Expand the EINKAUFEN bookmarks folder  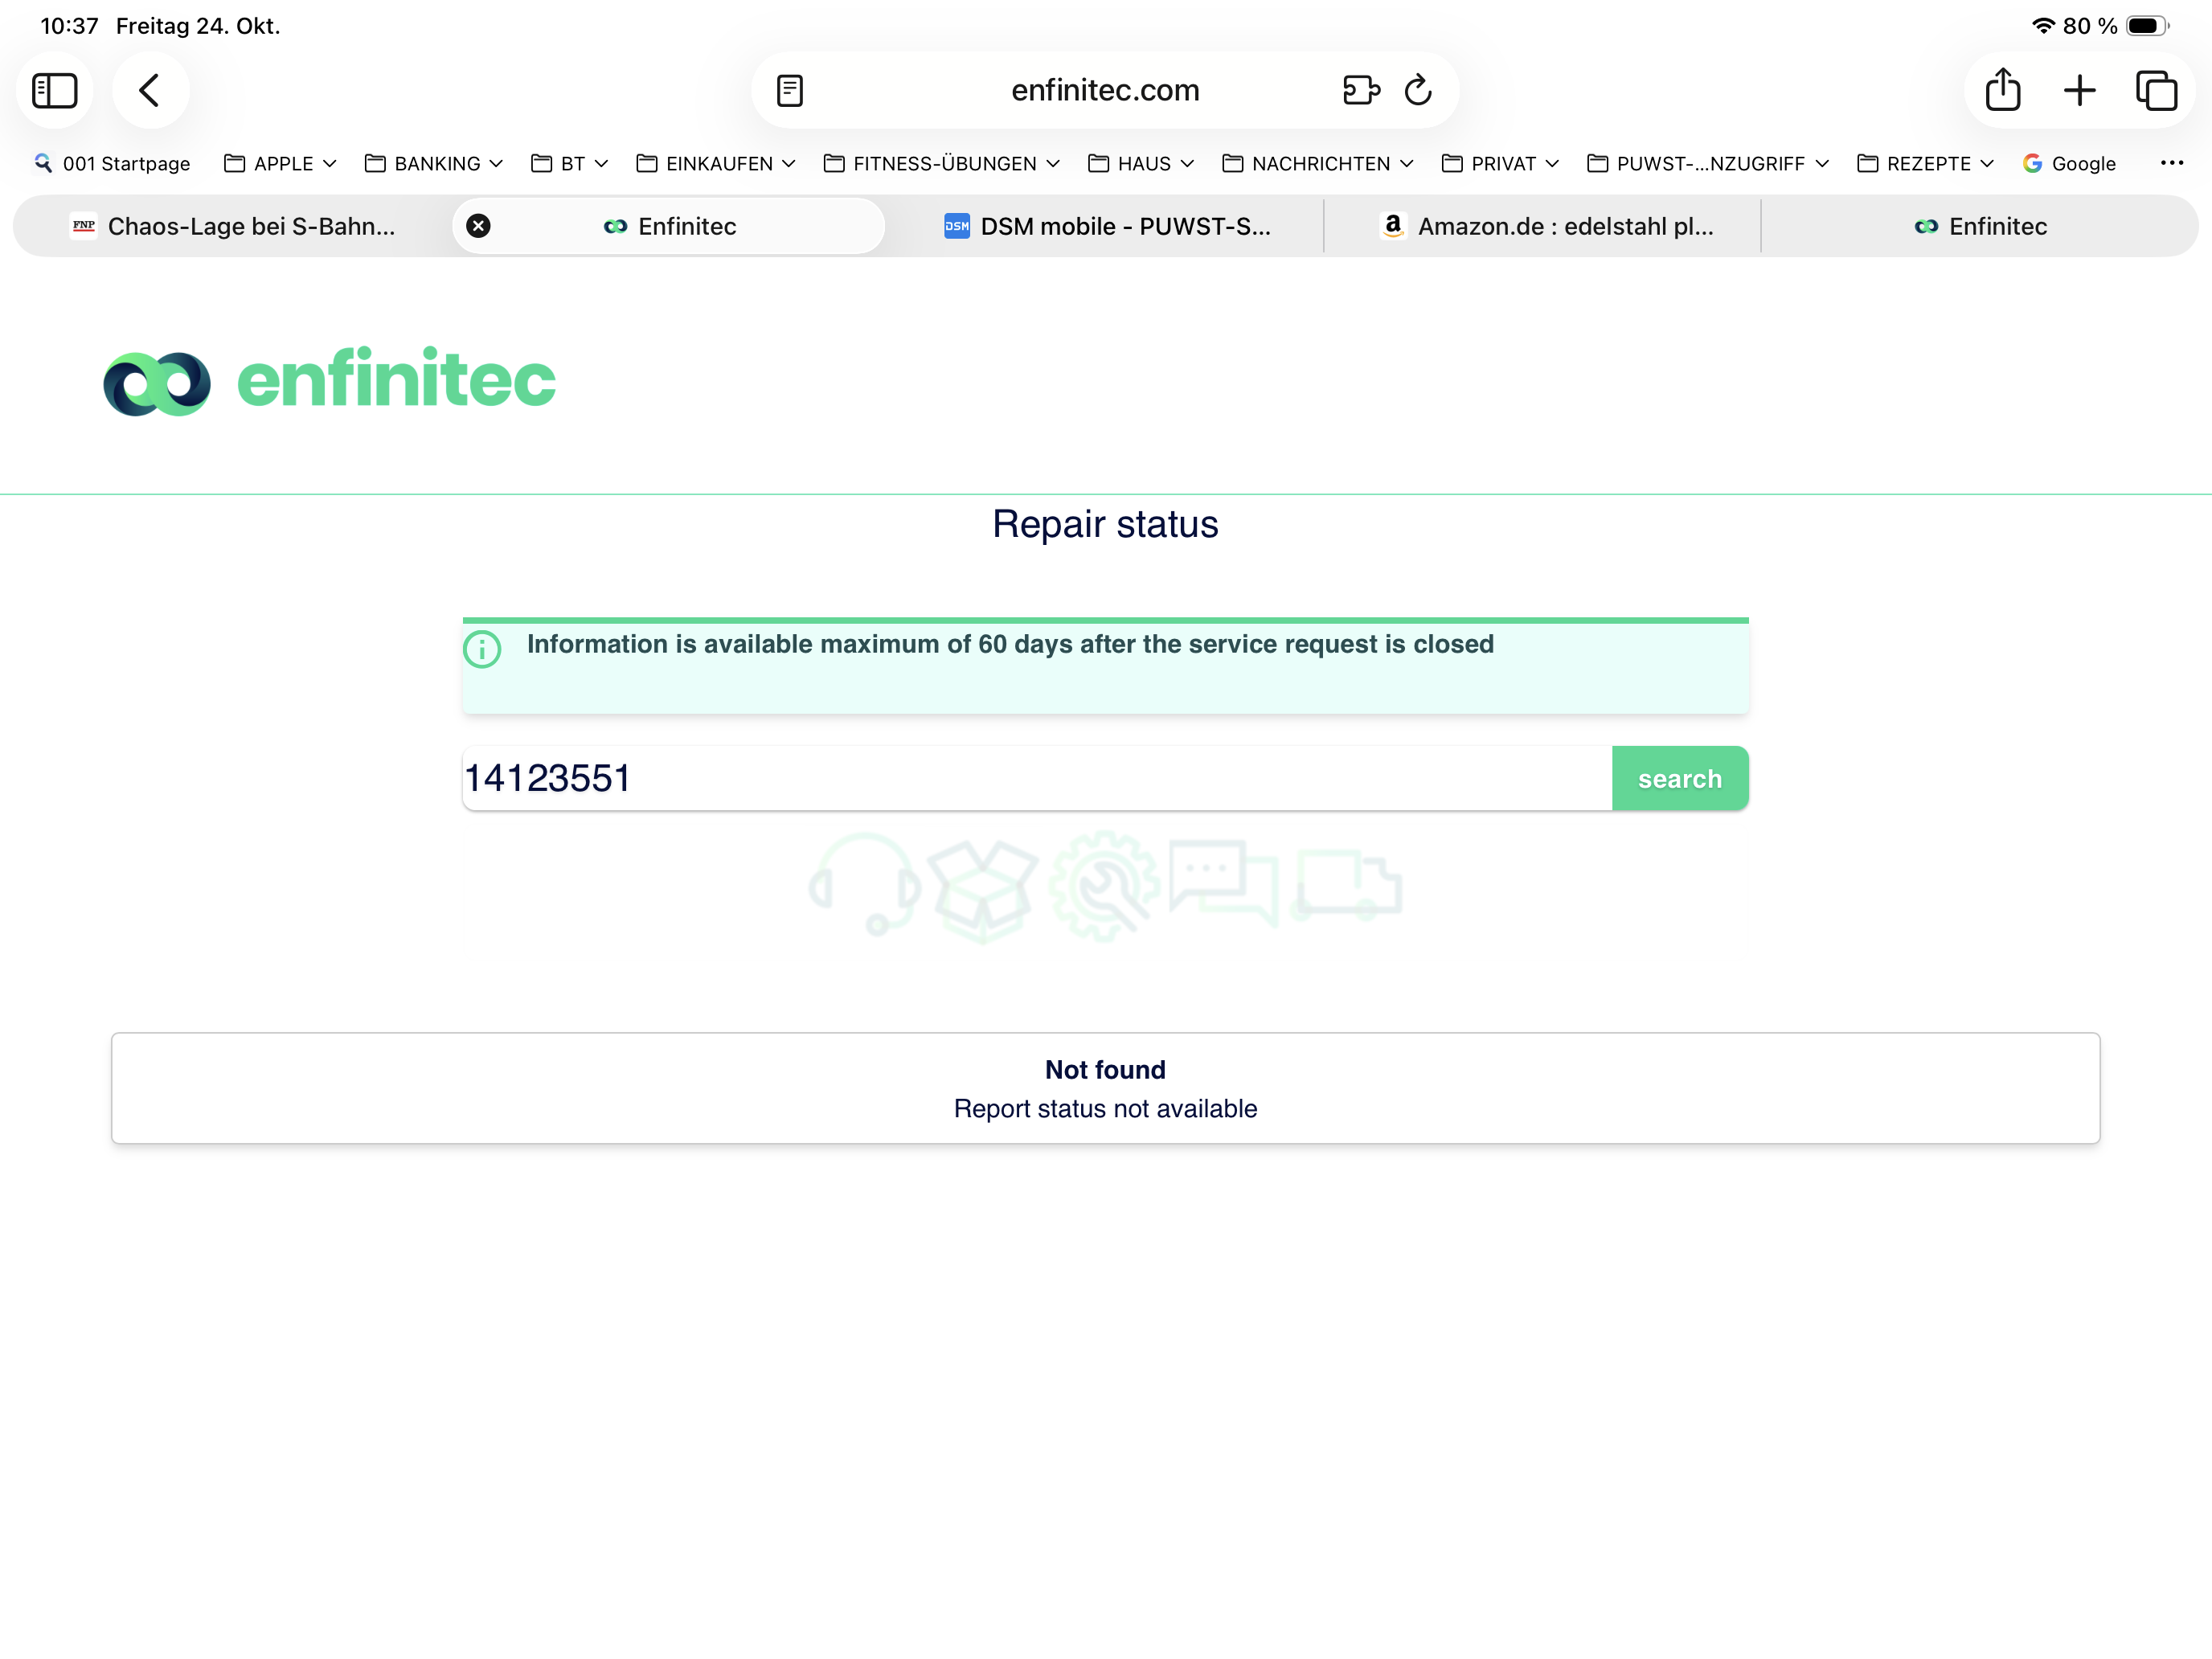(x=716, y=163)
